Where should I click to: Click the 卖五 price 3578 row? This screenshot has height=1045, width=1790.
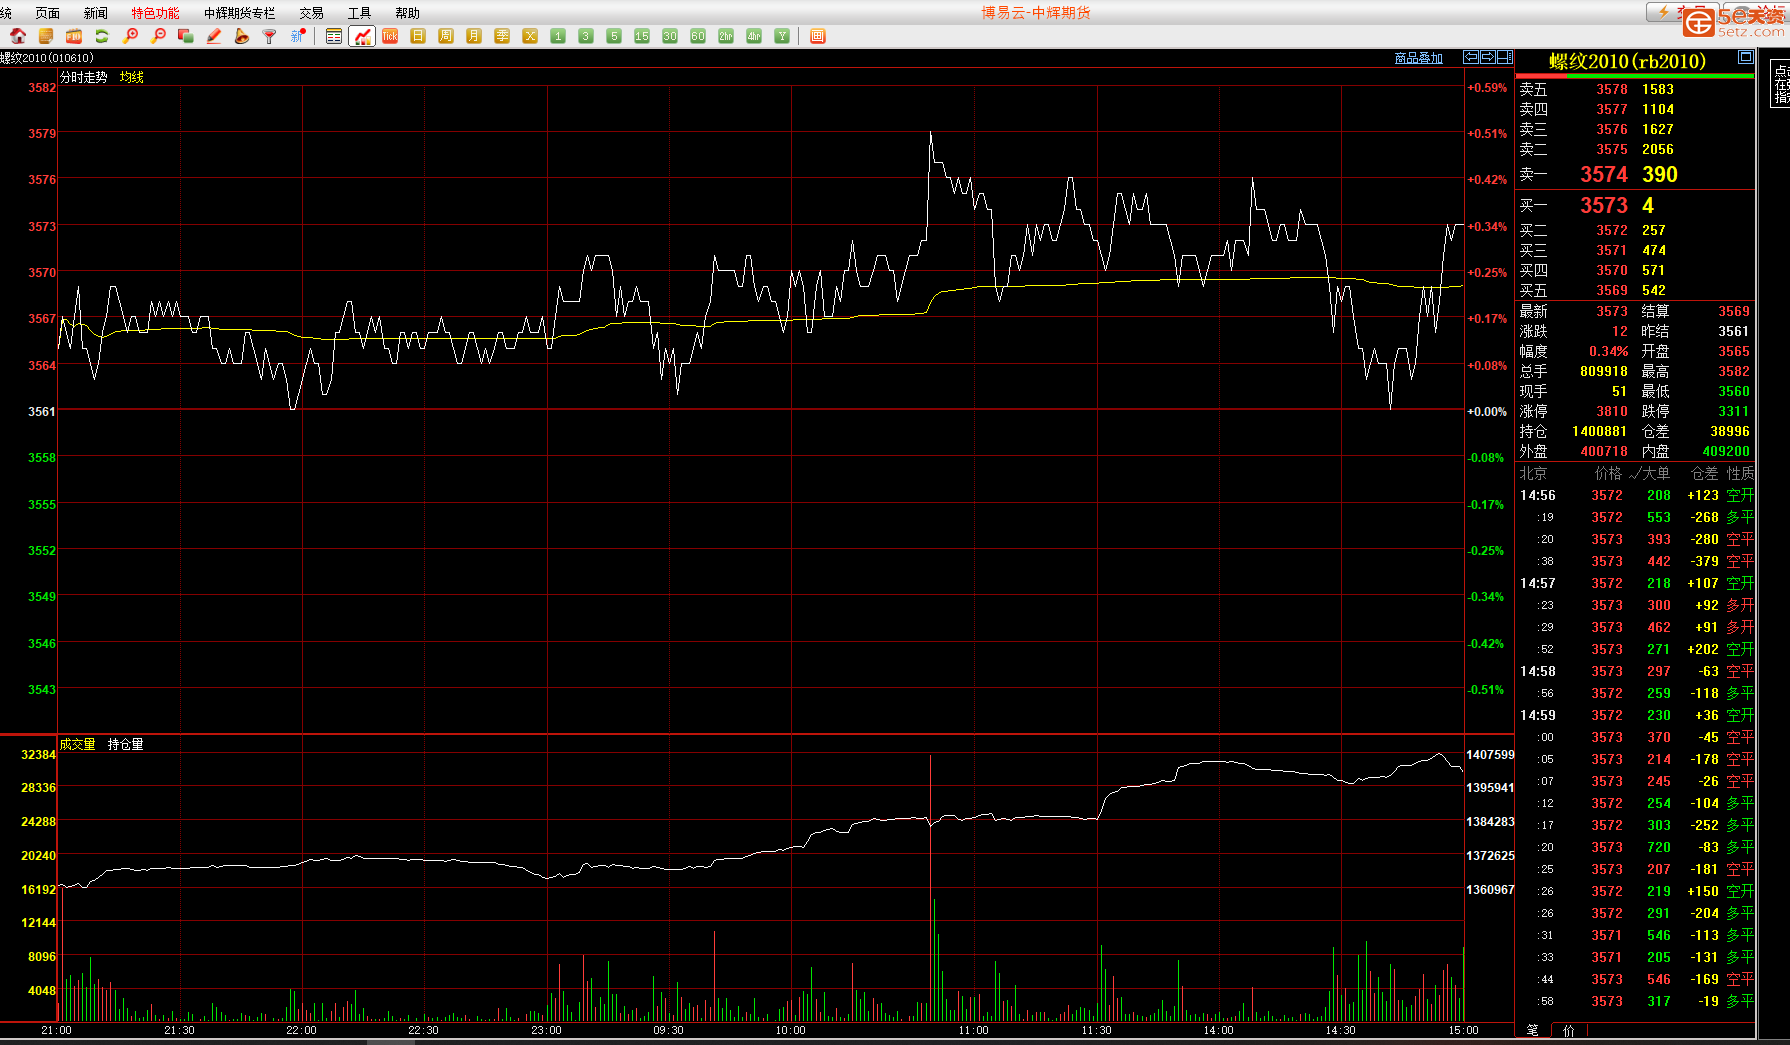pos(1634,89)
